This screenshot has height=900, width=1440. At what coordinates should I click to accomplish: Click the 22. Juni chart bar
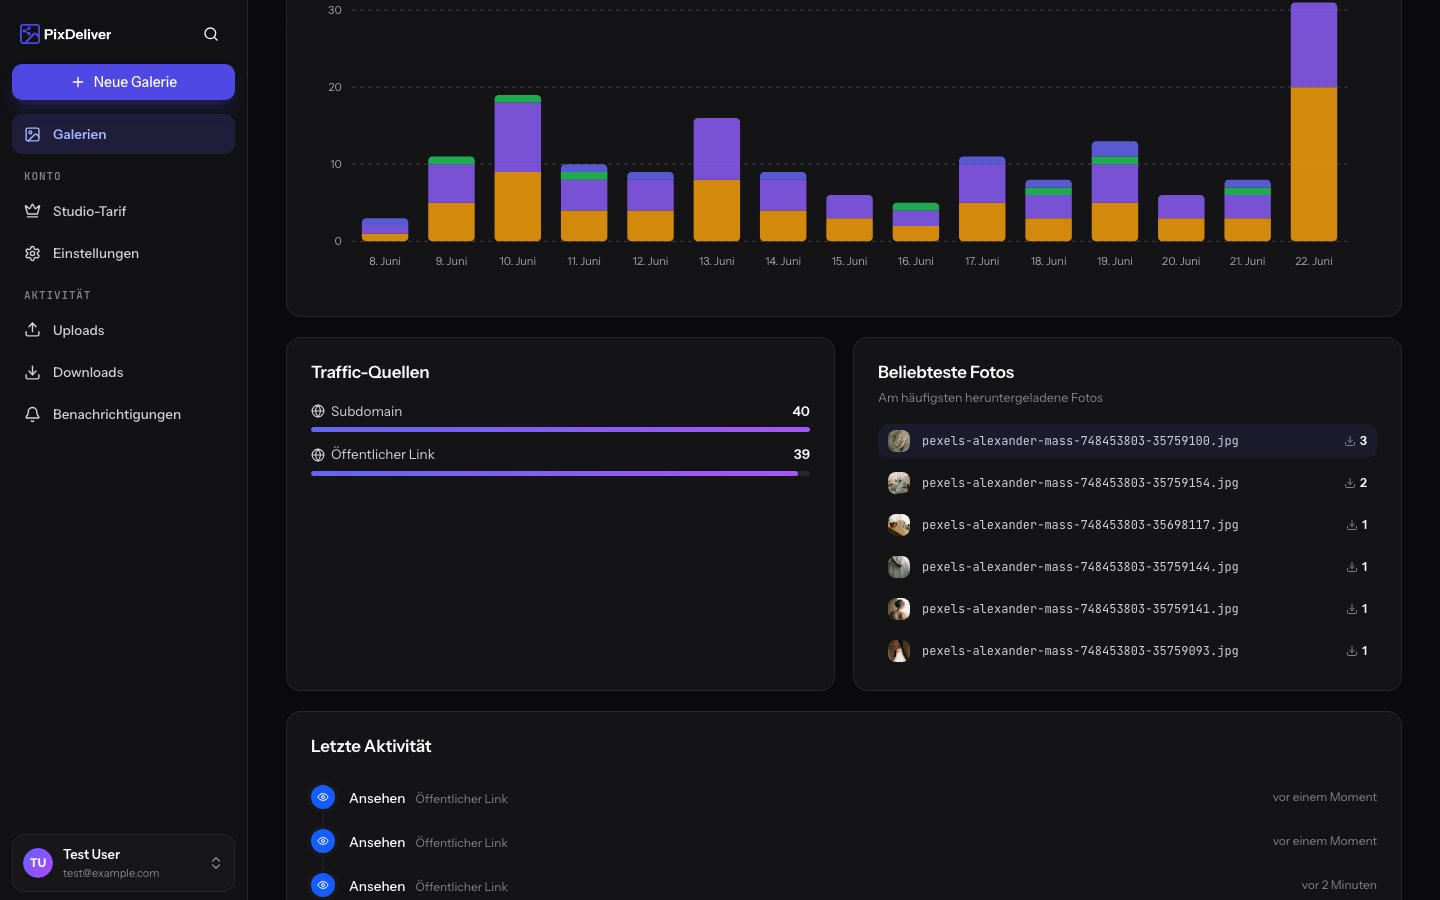coord(1313,122)
